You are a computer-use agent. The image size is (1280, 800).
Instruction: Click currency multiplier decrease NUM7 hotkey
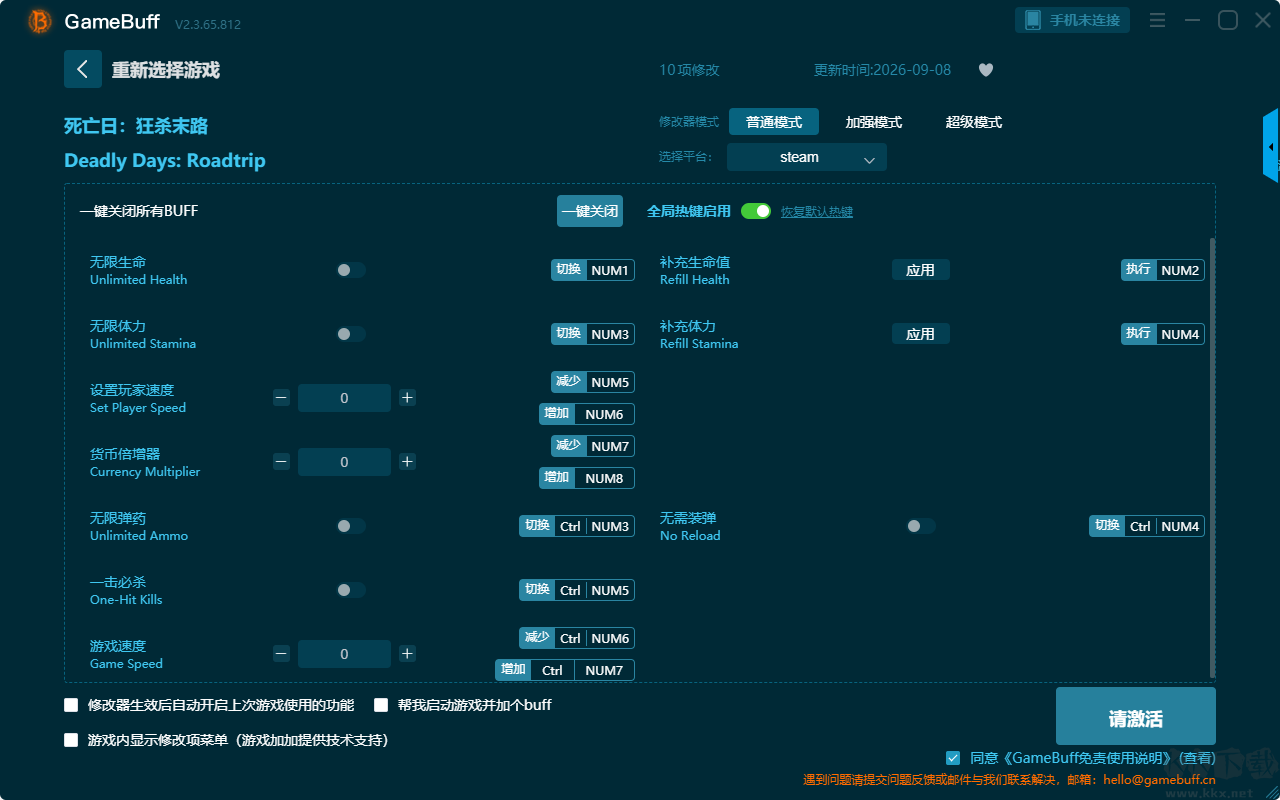[593, 446]
